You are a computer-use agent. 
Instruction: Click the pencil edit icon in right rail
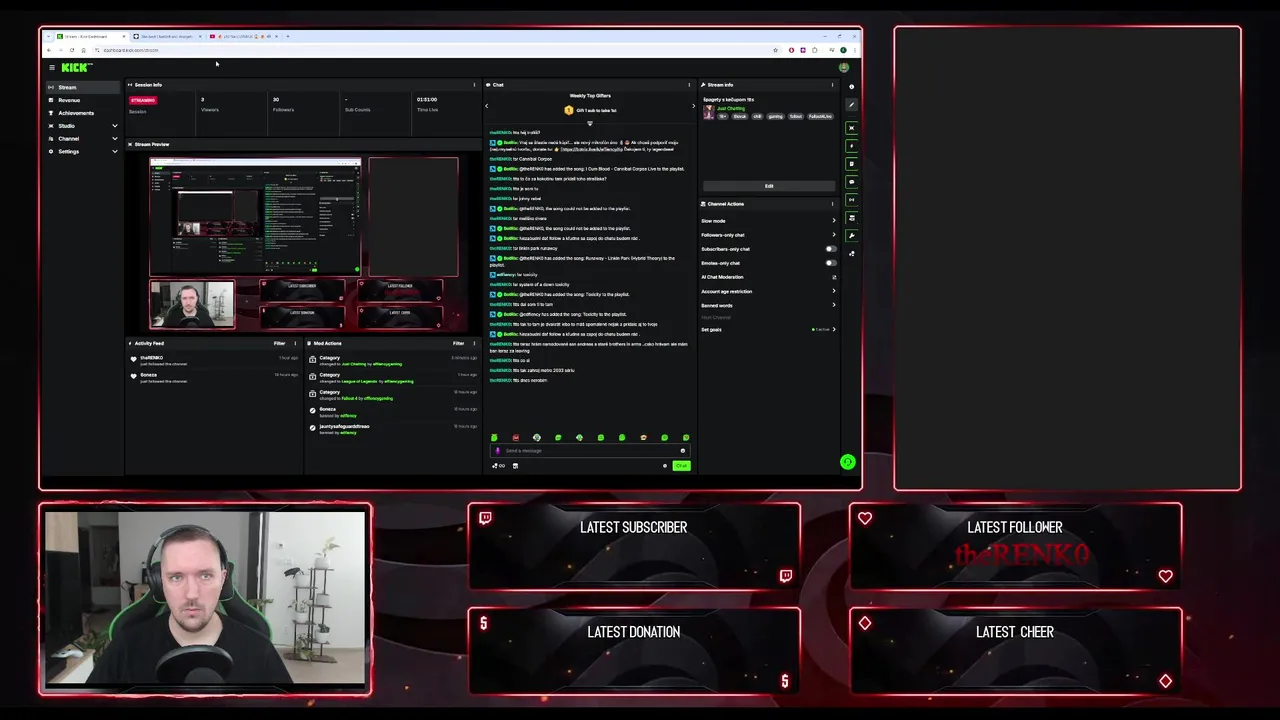click(852, 104)
